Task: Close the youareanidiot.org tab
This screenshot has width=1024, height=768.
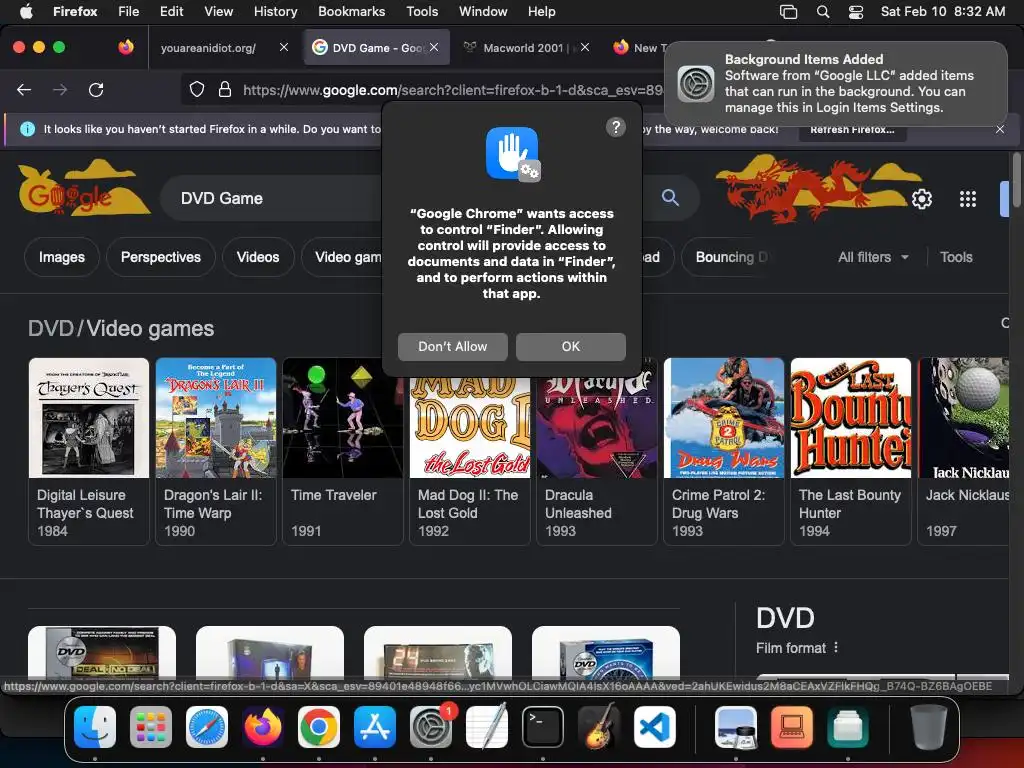Action: click(283, 47)
